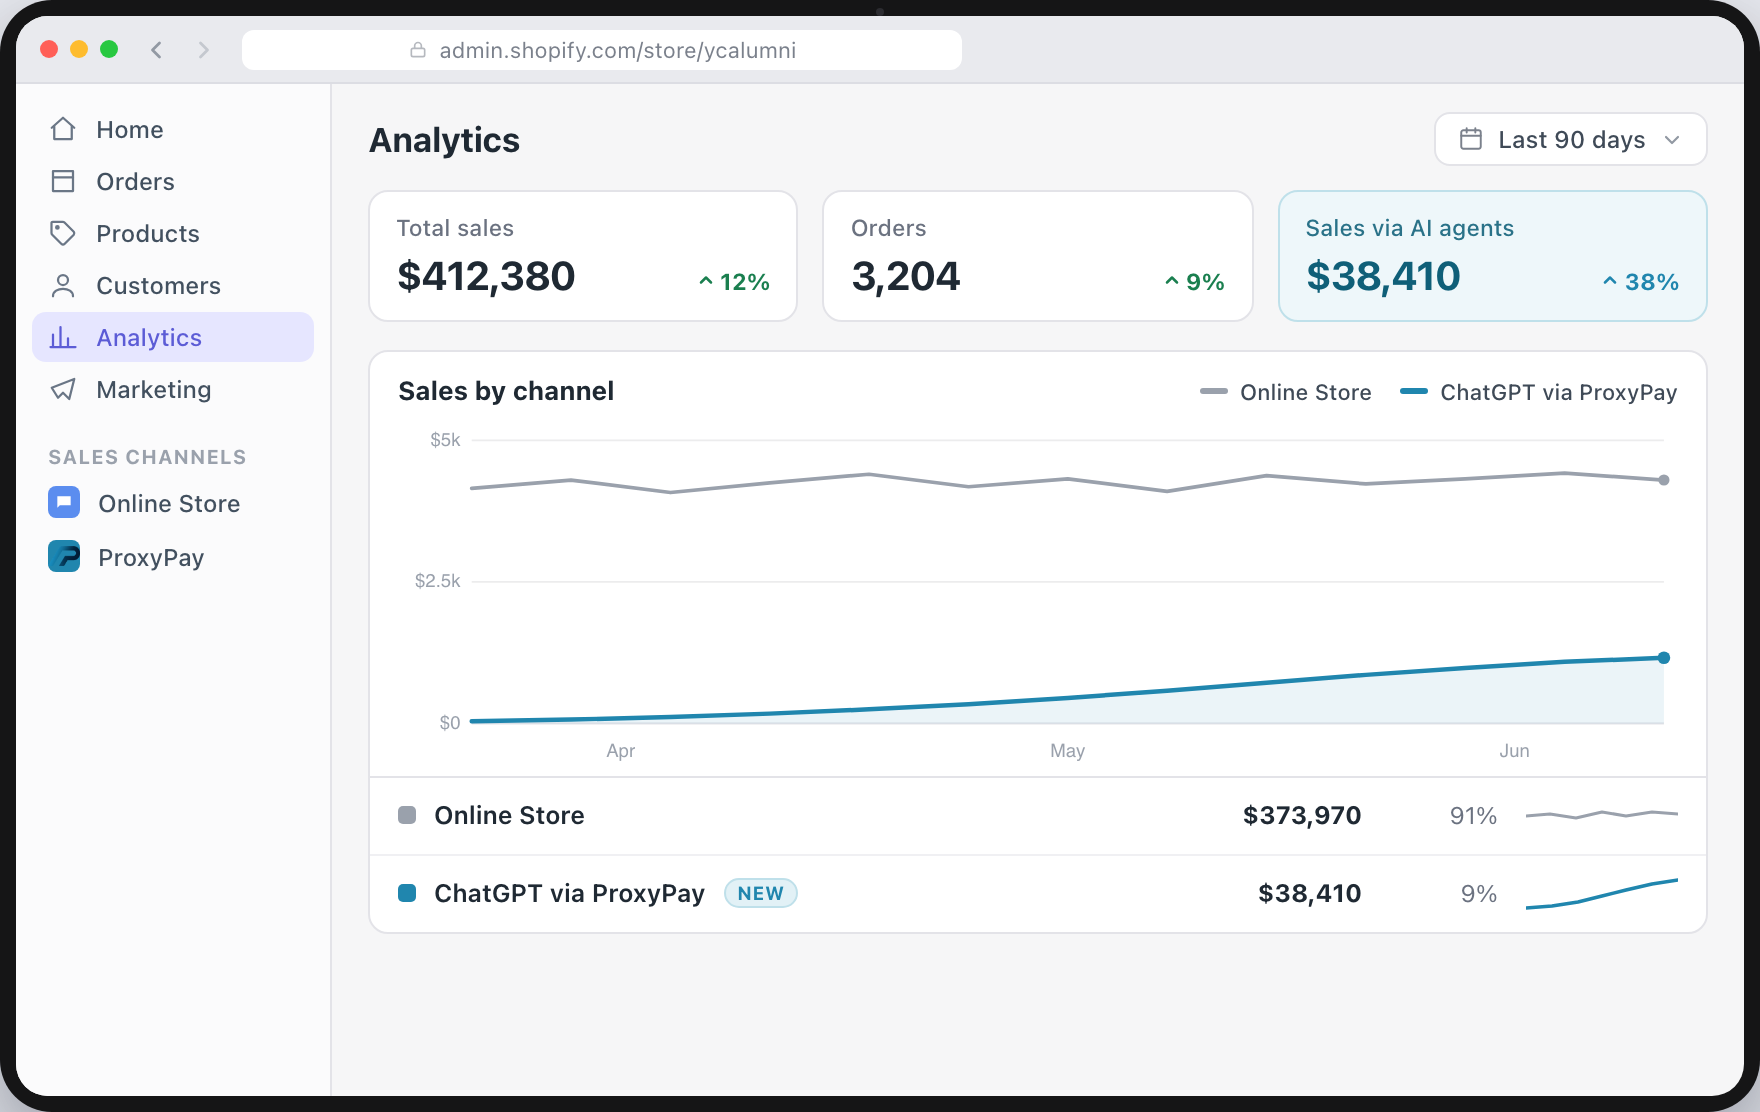
Task: Click teal square beside ChatGPT via ProxyPay row
Action: point(407,893)
